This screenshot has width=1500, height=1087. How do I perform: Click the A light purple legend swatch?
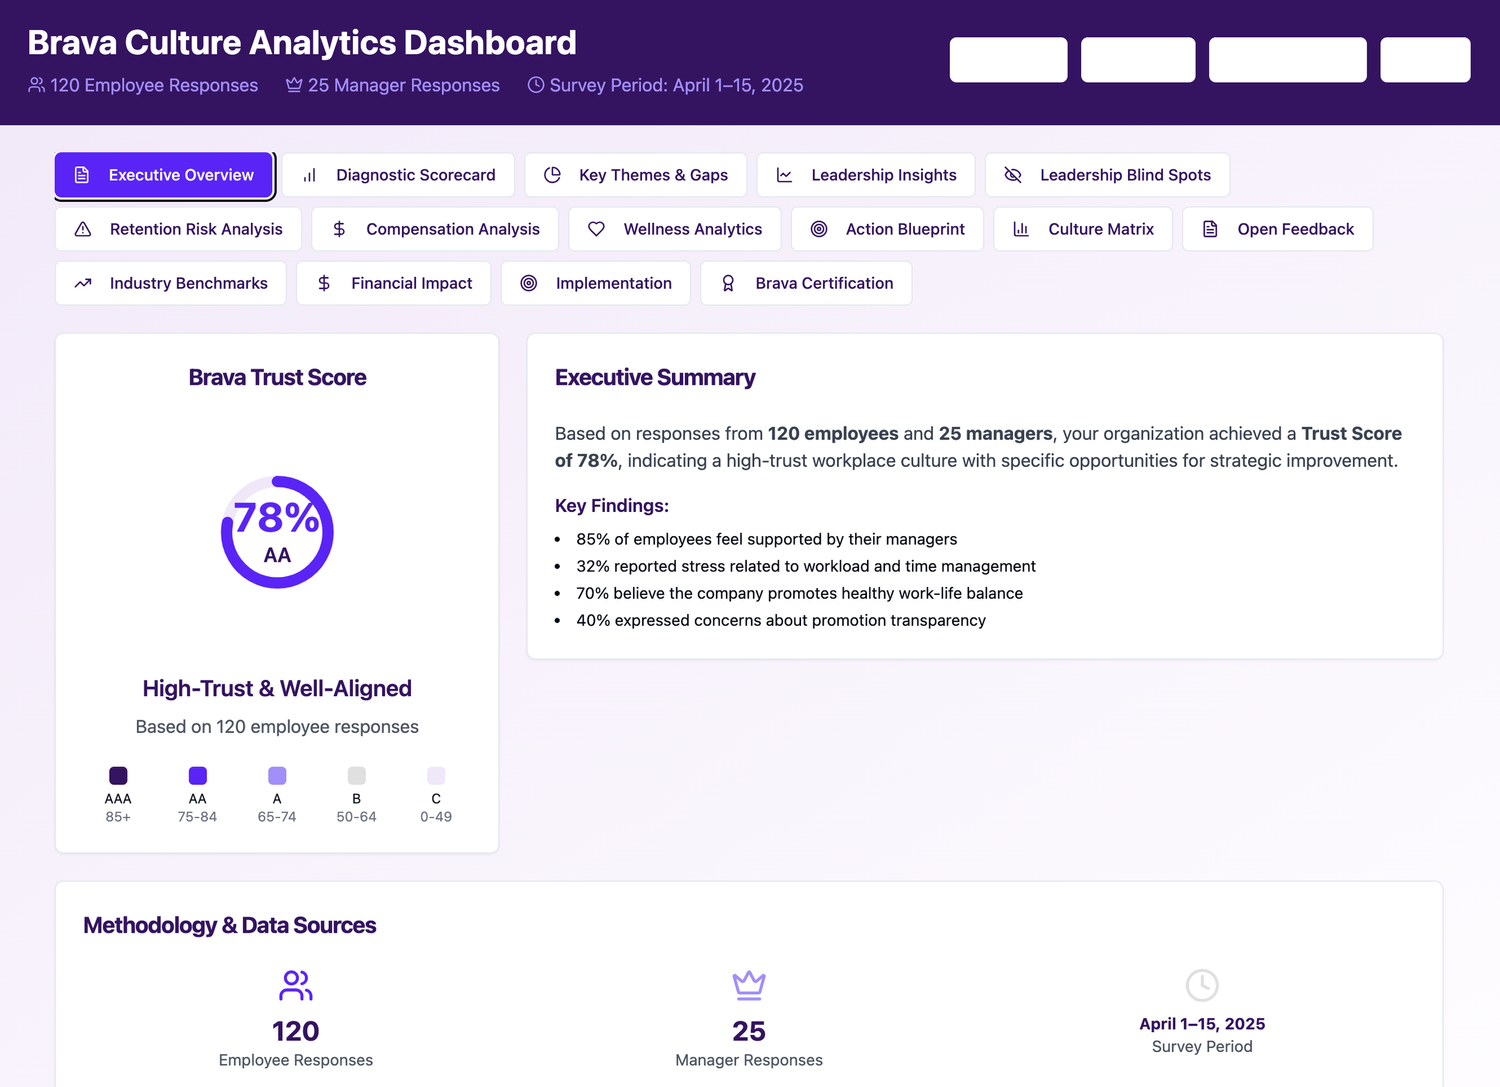(x=277, y=776)
